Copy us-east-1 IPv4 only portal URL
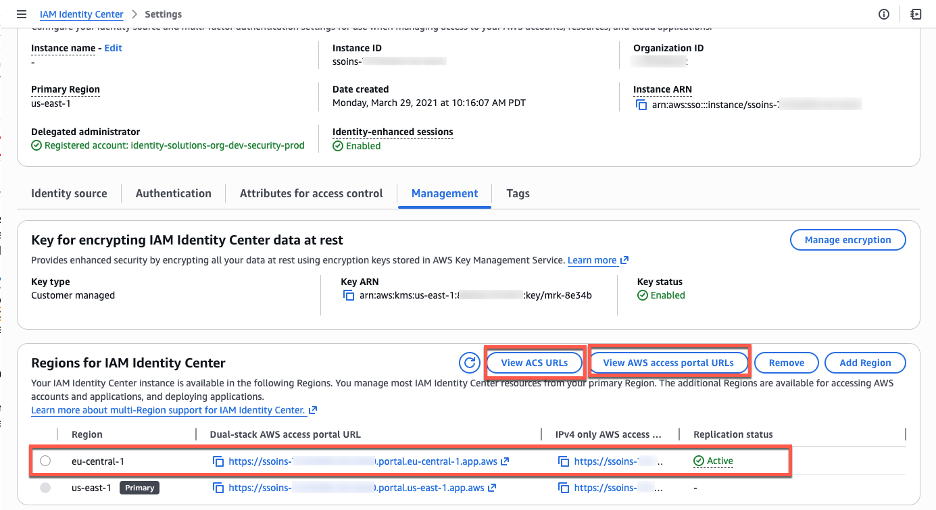Image resolution: width=936 pixels, height=510 pixels. [x=564, y=488]
